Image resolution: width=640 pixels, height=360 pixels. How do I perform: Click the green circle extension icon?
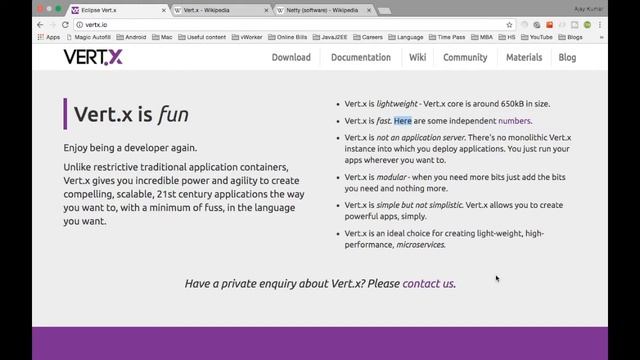pyautogui.click(x=587, y=25)
